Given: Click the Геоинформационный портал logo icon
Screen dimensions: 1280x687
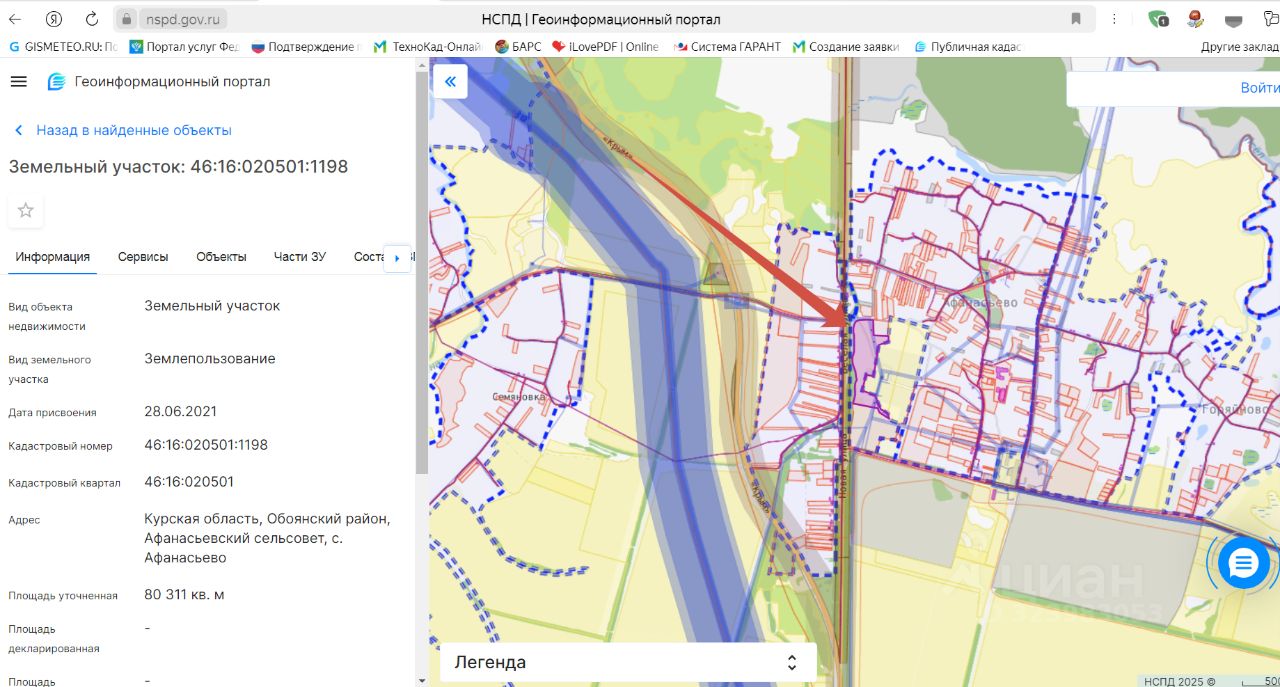Looking at the screenshot, I should pyautogui.click(x=57, y=82).
